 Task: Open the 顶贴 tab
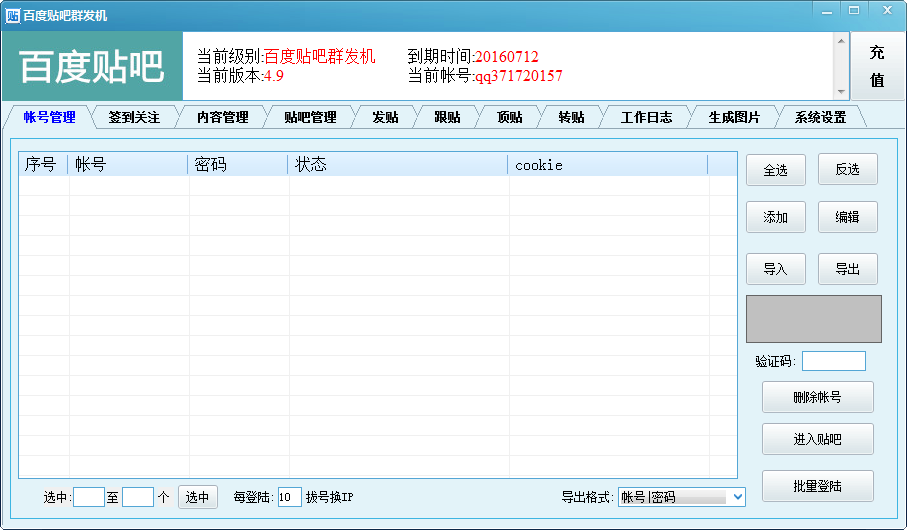click(509, 117)
